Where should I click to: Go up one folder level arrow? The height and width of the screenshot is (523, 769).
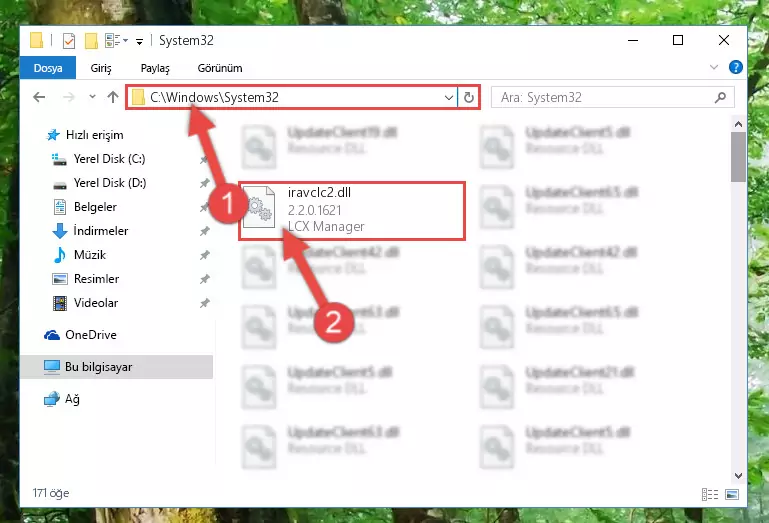pyautogui.click(x=113, y=97)
